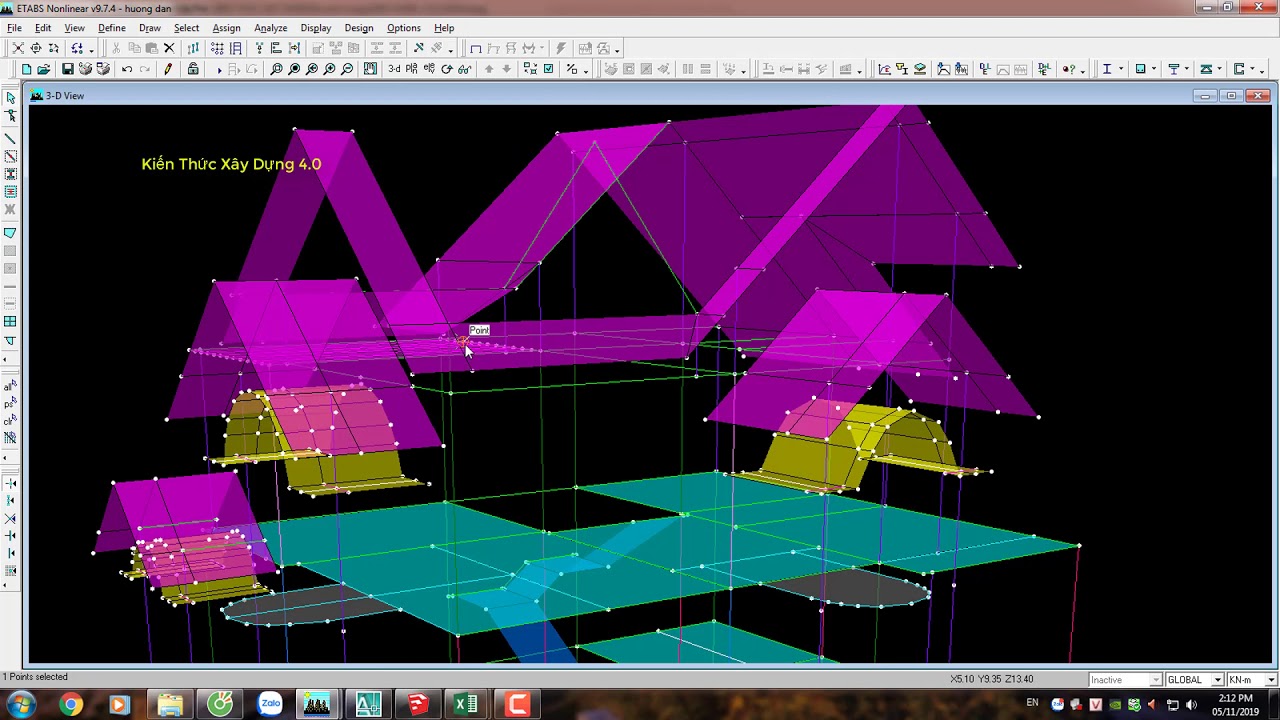Open Google Chrome from taskbar
This screenshot has height=720, width=1280.
[x=70, y=704]
